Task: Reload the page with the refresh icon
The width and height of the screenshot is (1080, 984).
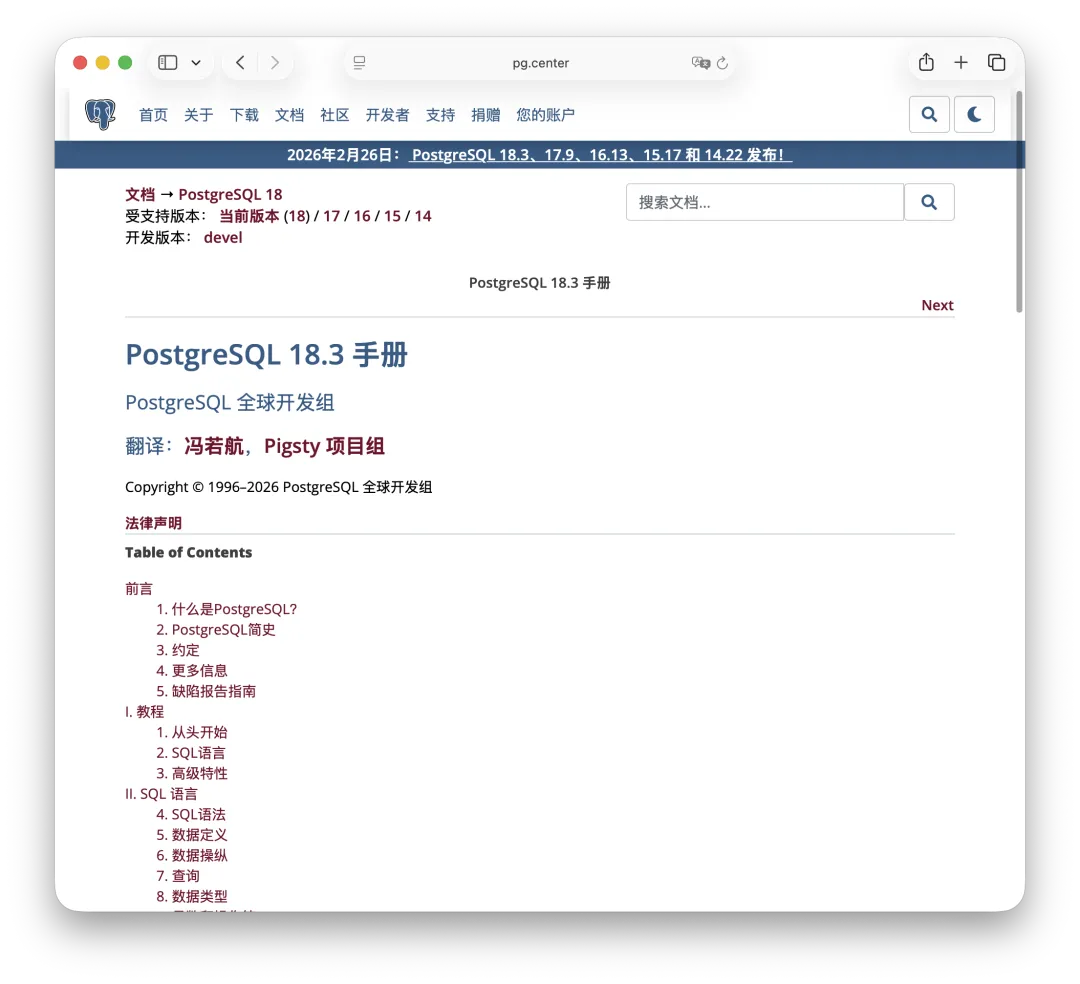Action: tap(723, 62)
